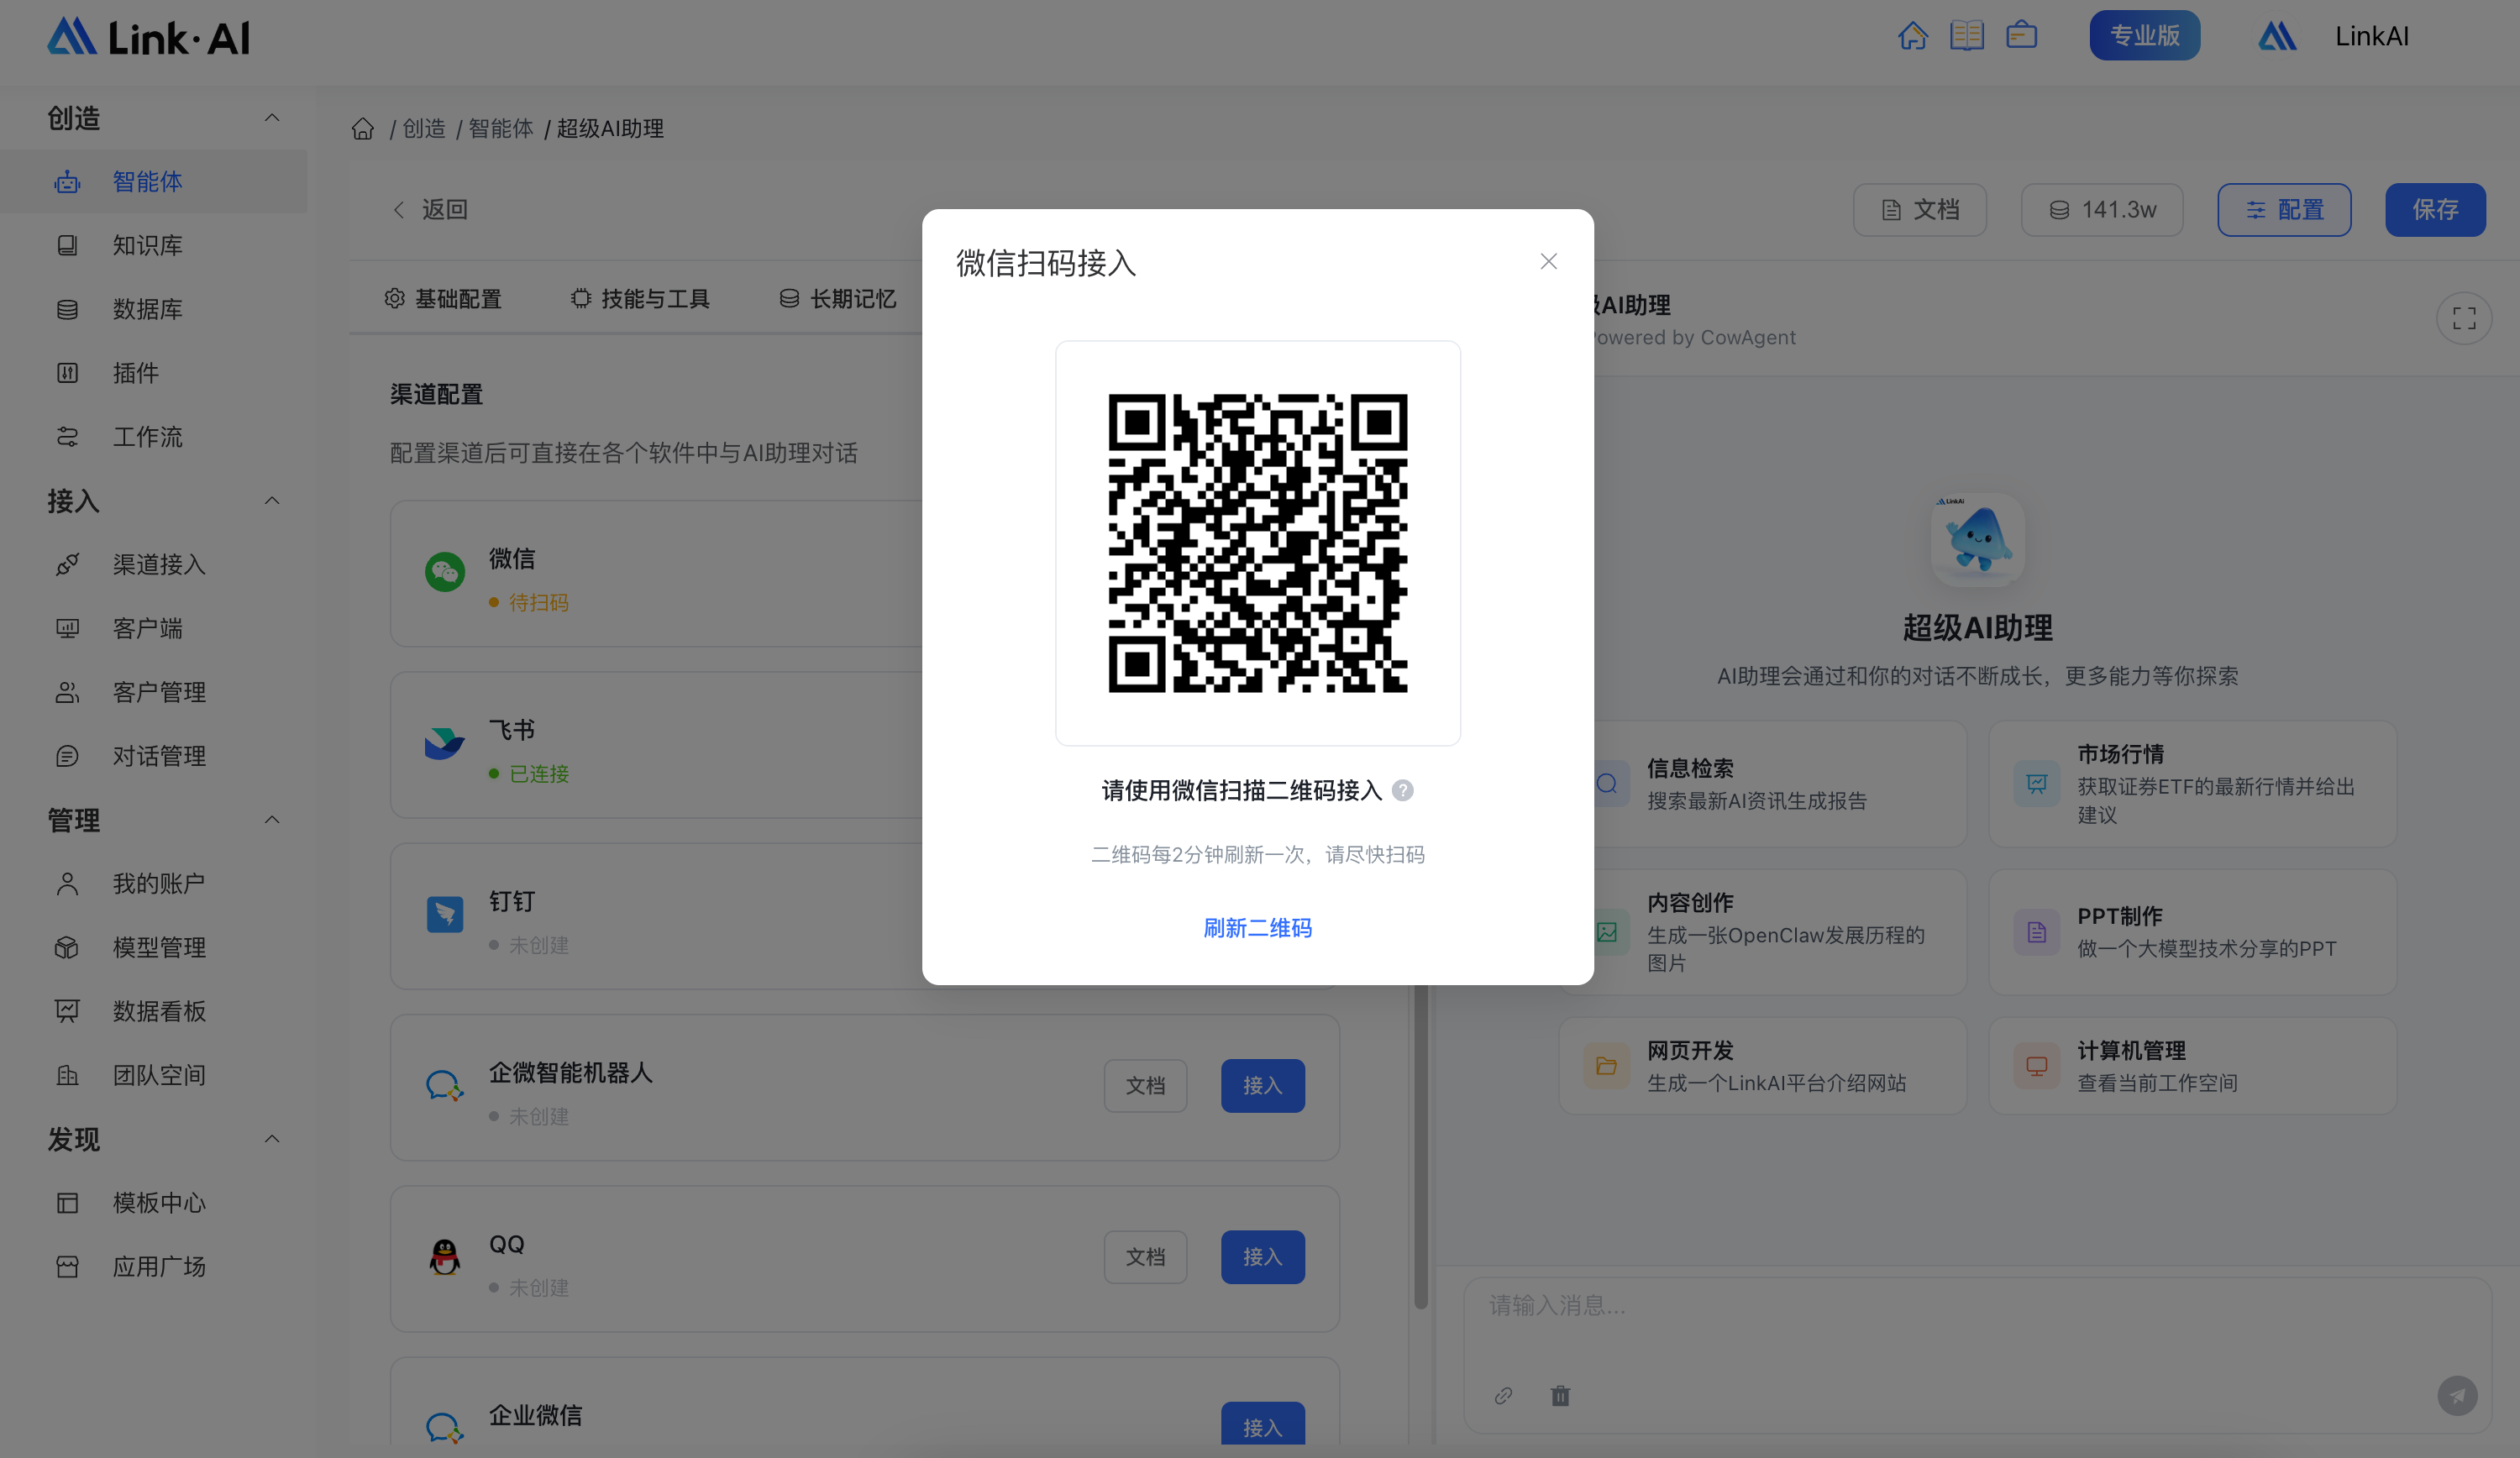Click the trash icon below message input

1560,1396
